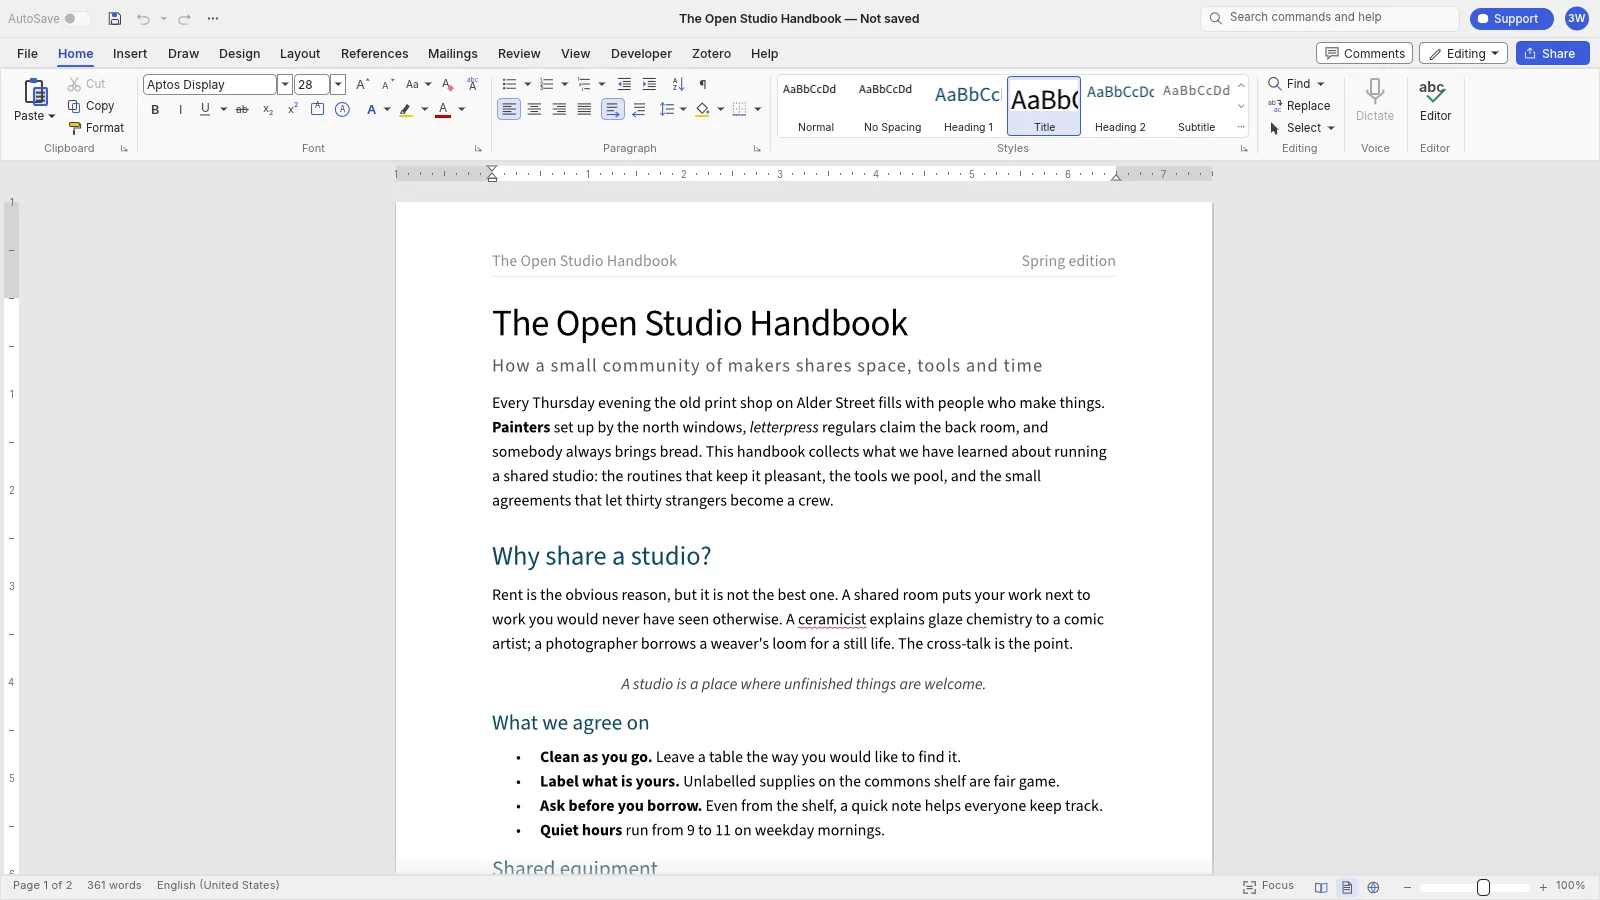
Task: Toggle bold formatting
Action: (x=155, y=110)
